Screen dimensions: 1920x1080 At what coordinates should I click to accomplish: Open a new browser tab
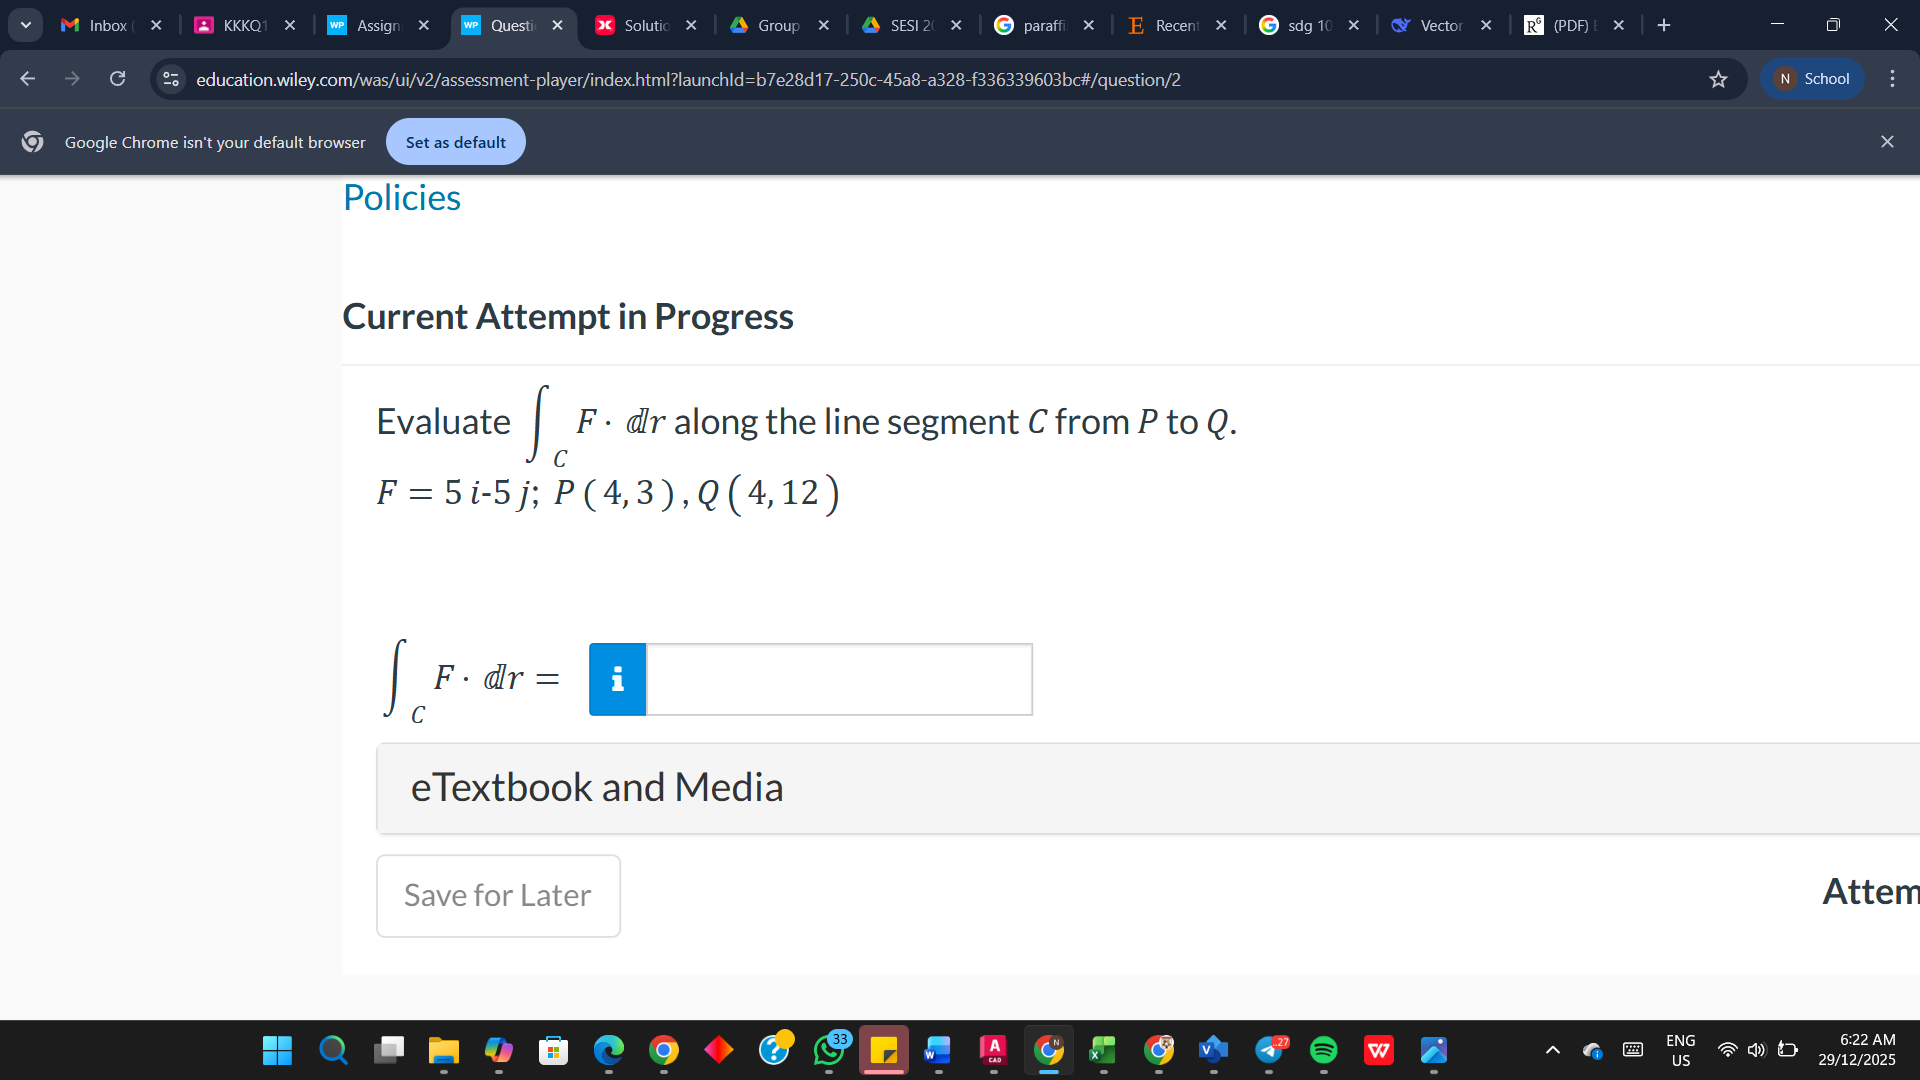(1664, 25)
